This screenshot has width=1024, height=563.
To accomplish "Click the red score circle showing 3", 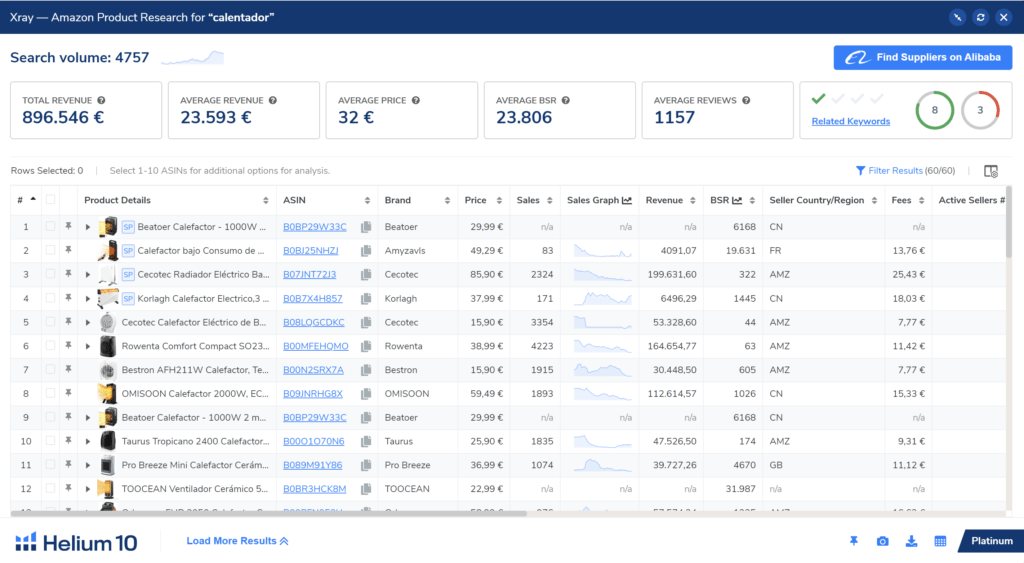I will 980,110.
